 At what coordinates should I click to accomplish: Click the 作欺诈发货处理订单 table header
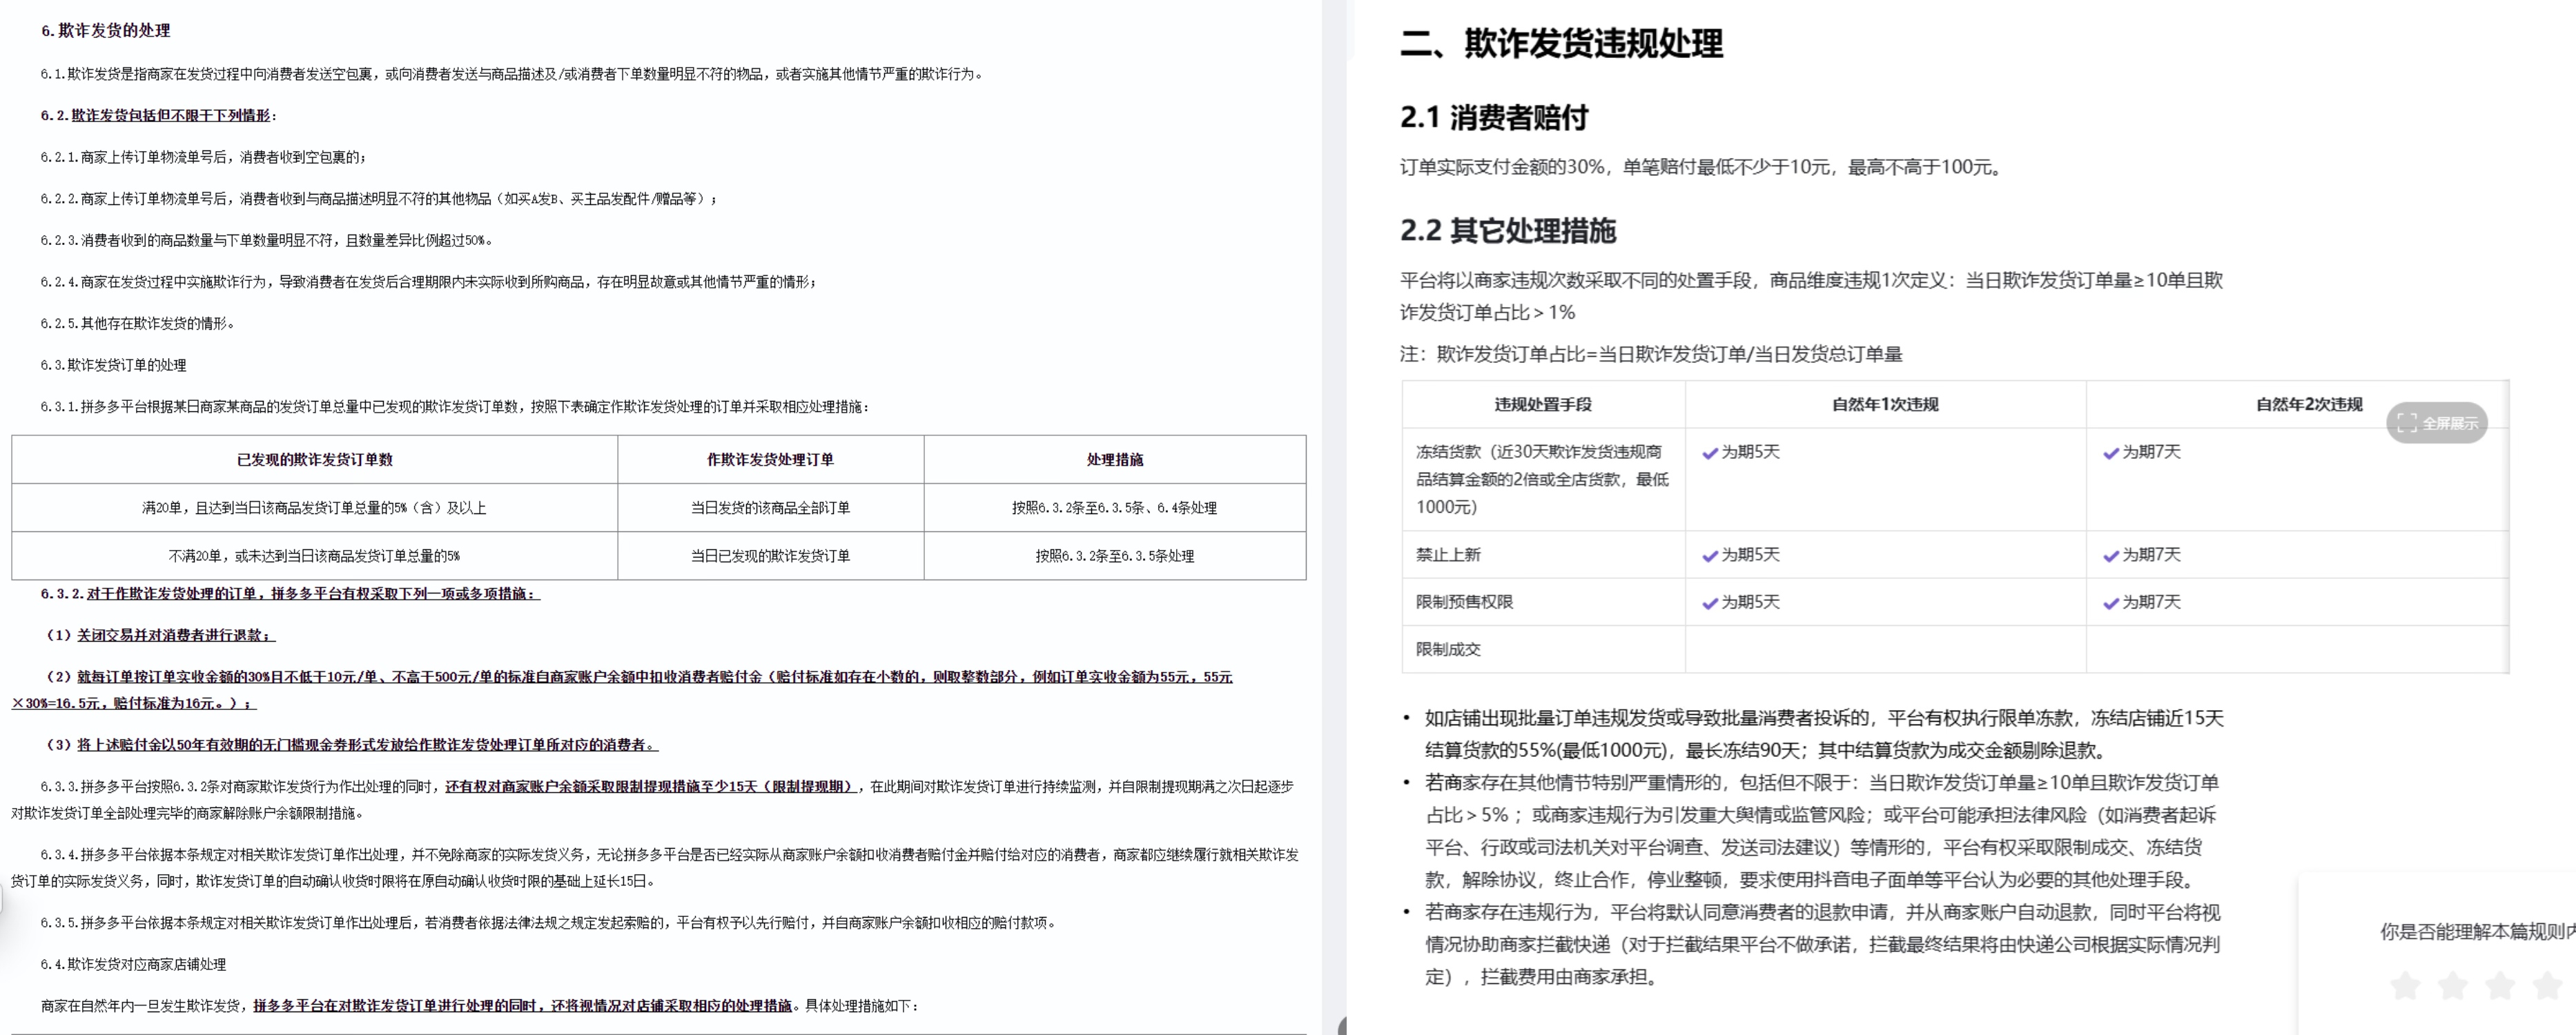click(770, 459)
